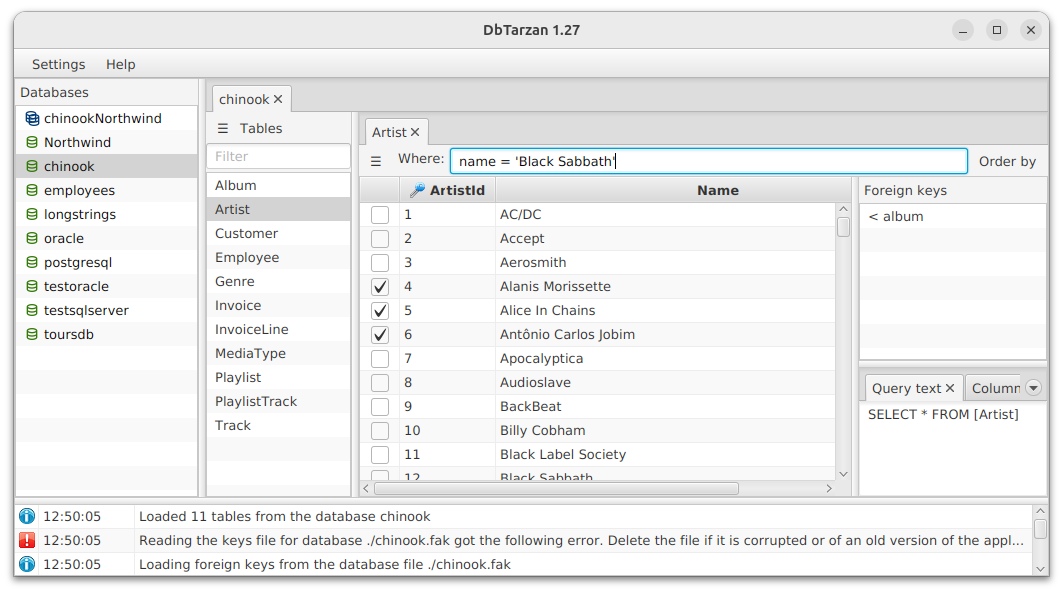This screenshot has height=593, width=1063.
Task: Click the error icon on the keys-file log row
Action: (26, 540)
